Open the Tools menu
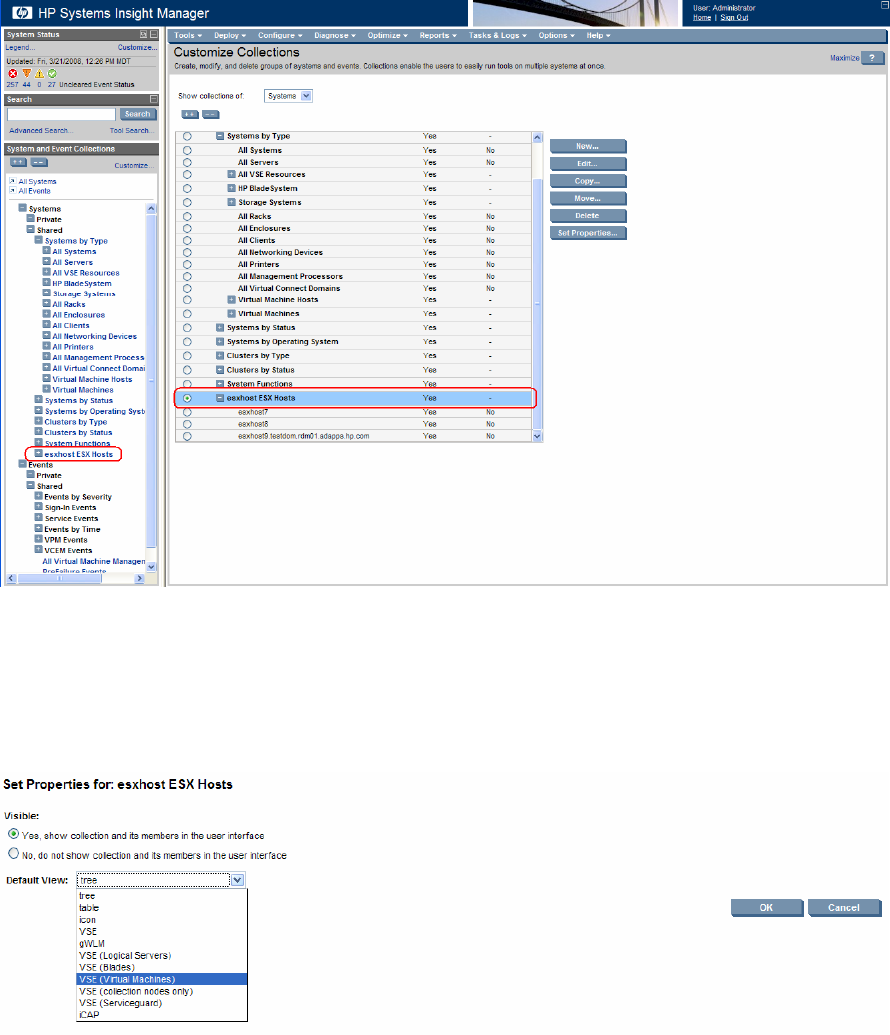 click(x=188, y=36)
